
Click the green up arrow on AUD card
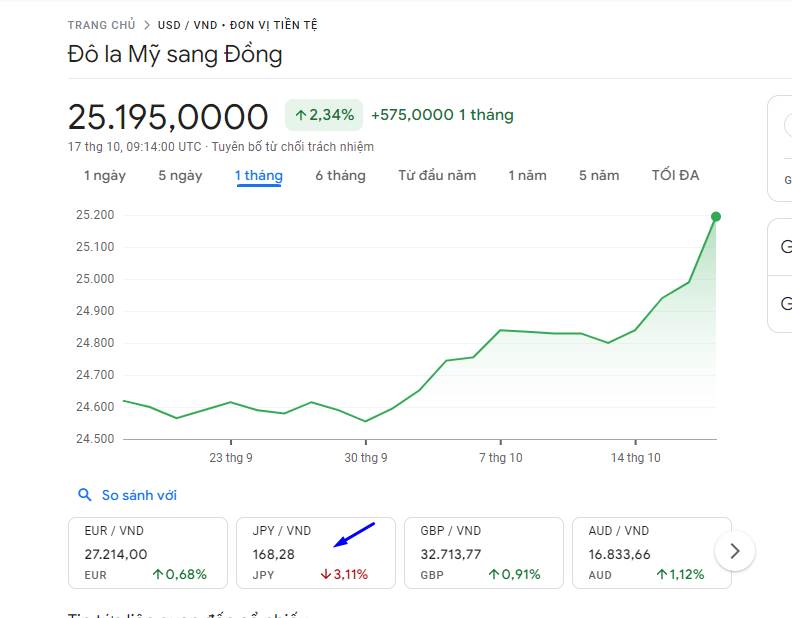coord(662,575)
